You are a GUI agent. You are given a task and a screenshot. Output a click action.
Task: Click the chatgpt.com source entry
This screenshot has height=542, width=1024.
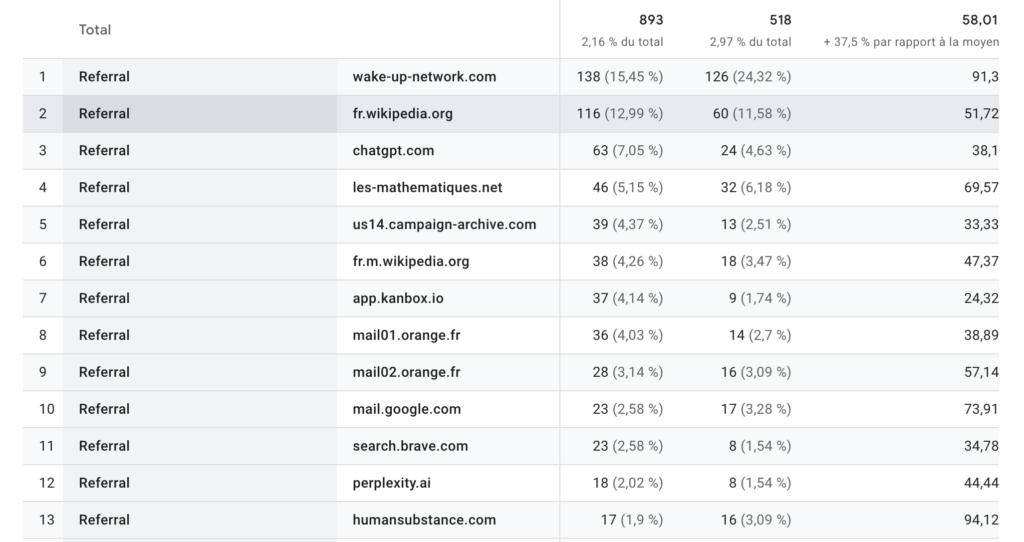(x=393, y=151)
